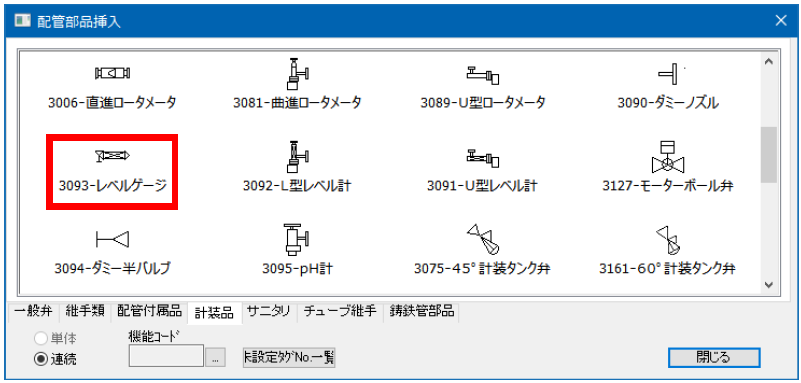Open the チューブ継手 tab
This screenshot has width=801, height=383.
pyautogui.click(x=340, y=311)
